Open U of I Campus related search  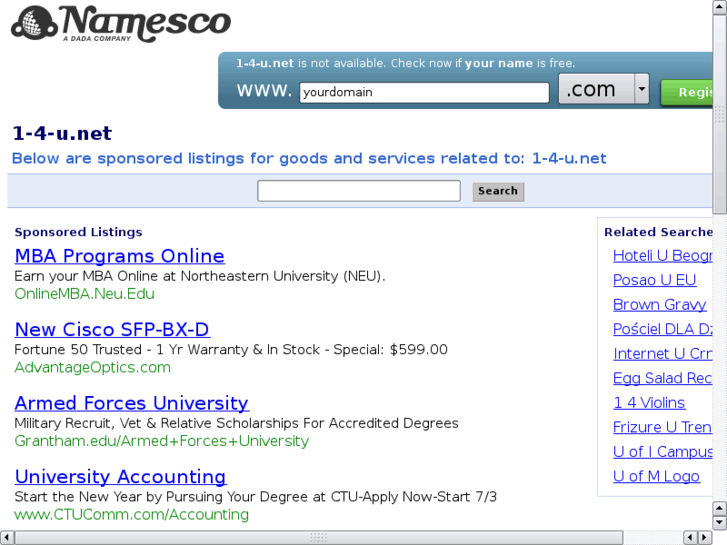point(663,452)
